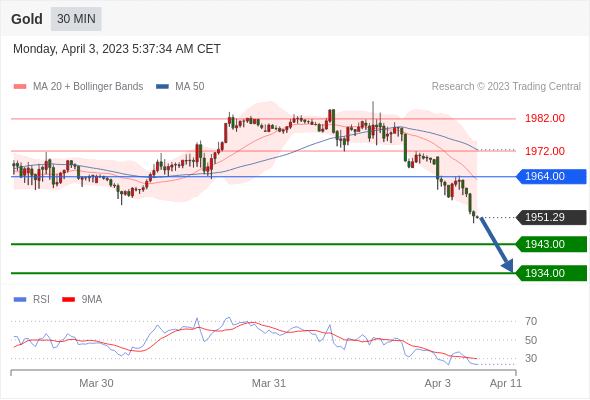This screenshot has width=590, height=400.
Task: Click the 1972.00 resistance level label
Action: (x=545, y=151)
